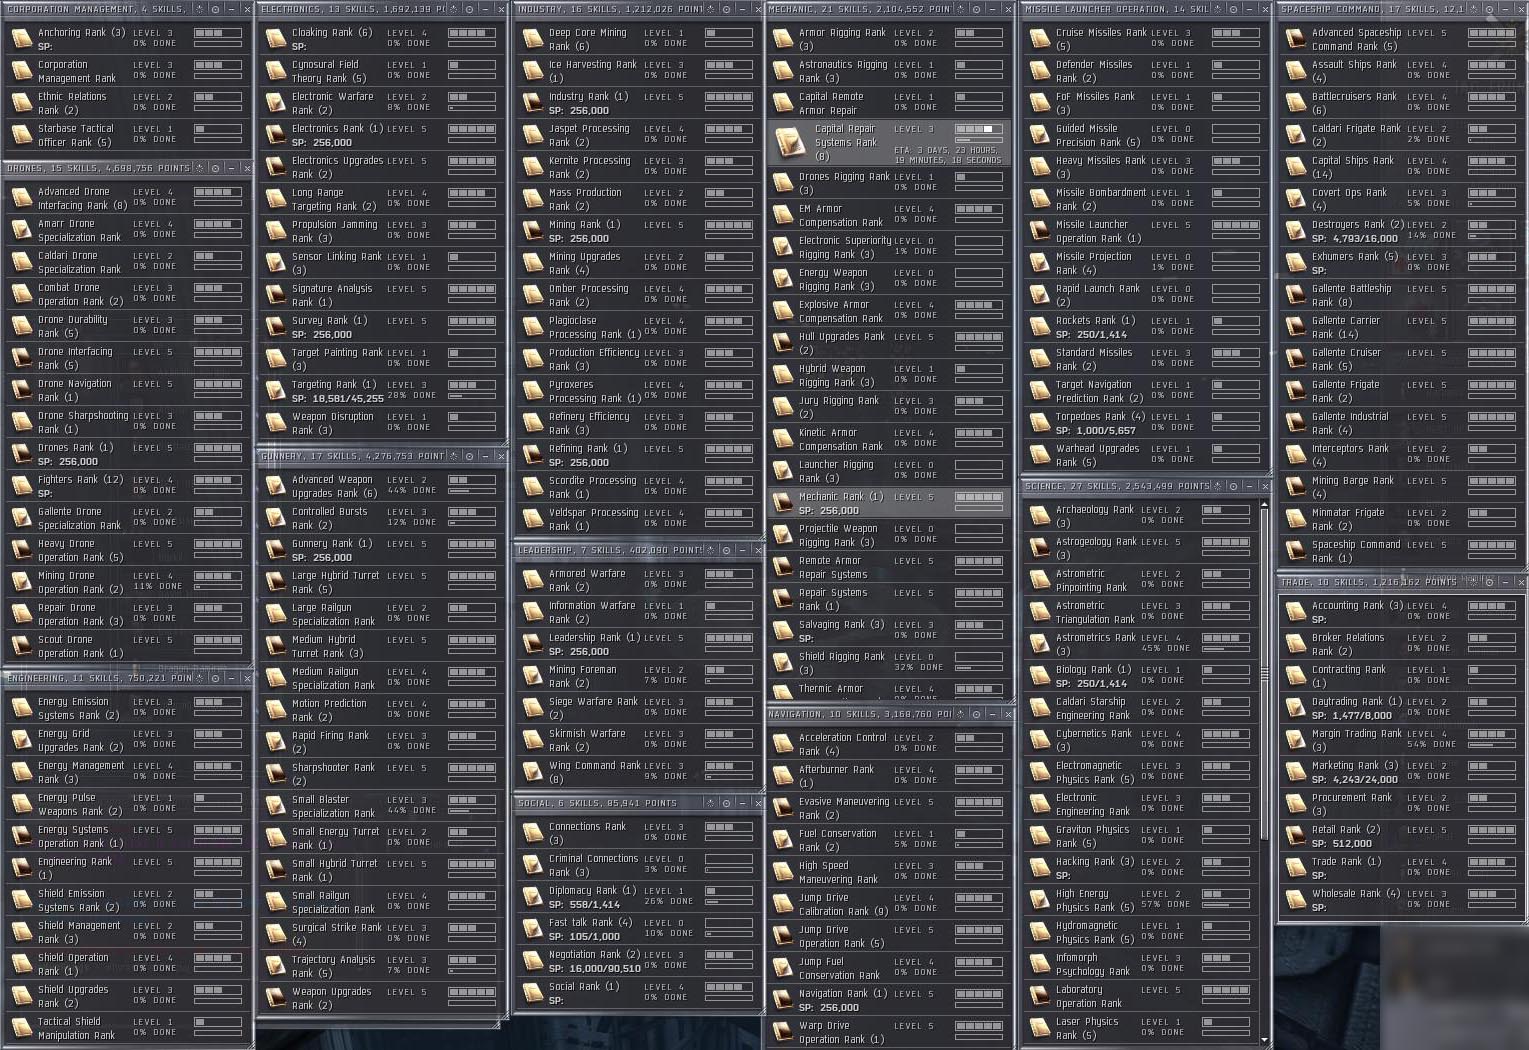This screenshot has width=1529, height=1050.
Task: Click gear-shaped icon in Industry panel header
Action: pos(711,9)
